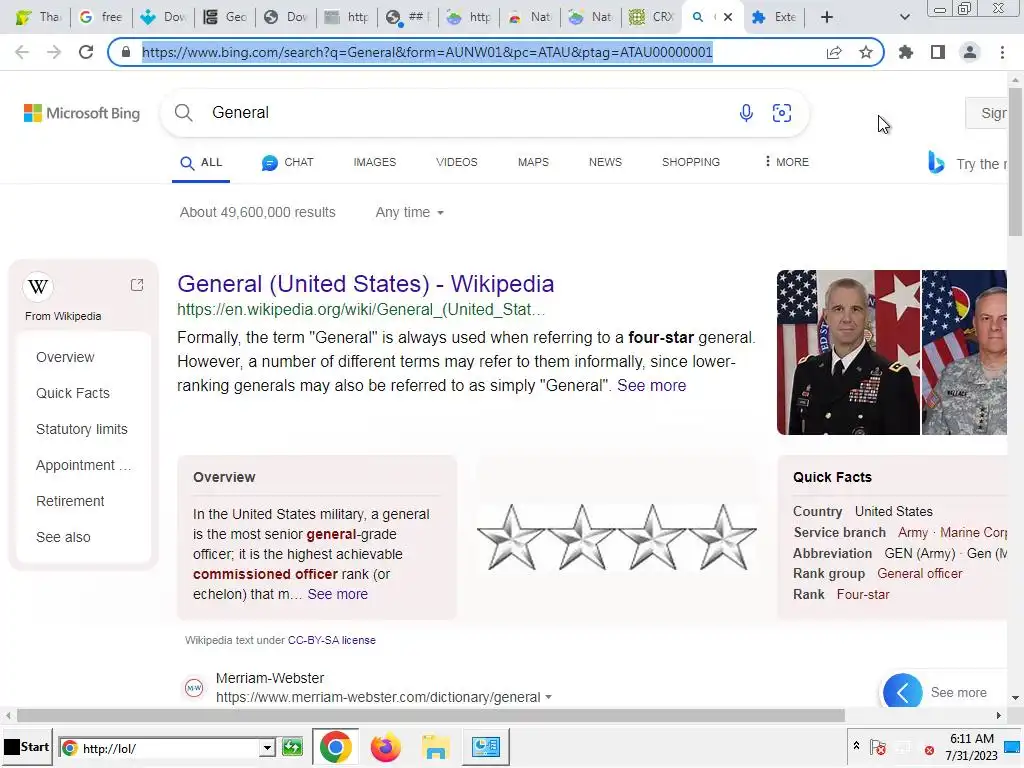Screen dimensions: 1024x768
Task: Reload the Bing page
Action: (86, 52)
